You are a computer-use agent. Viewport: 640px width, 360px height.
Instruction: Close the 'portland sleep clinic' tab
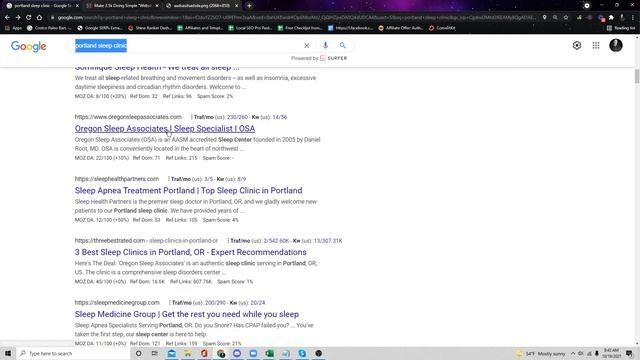point(77,6)
